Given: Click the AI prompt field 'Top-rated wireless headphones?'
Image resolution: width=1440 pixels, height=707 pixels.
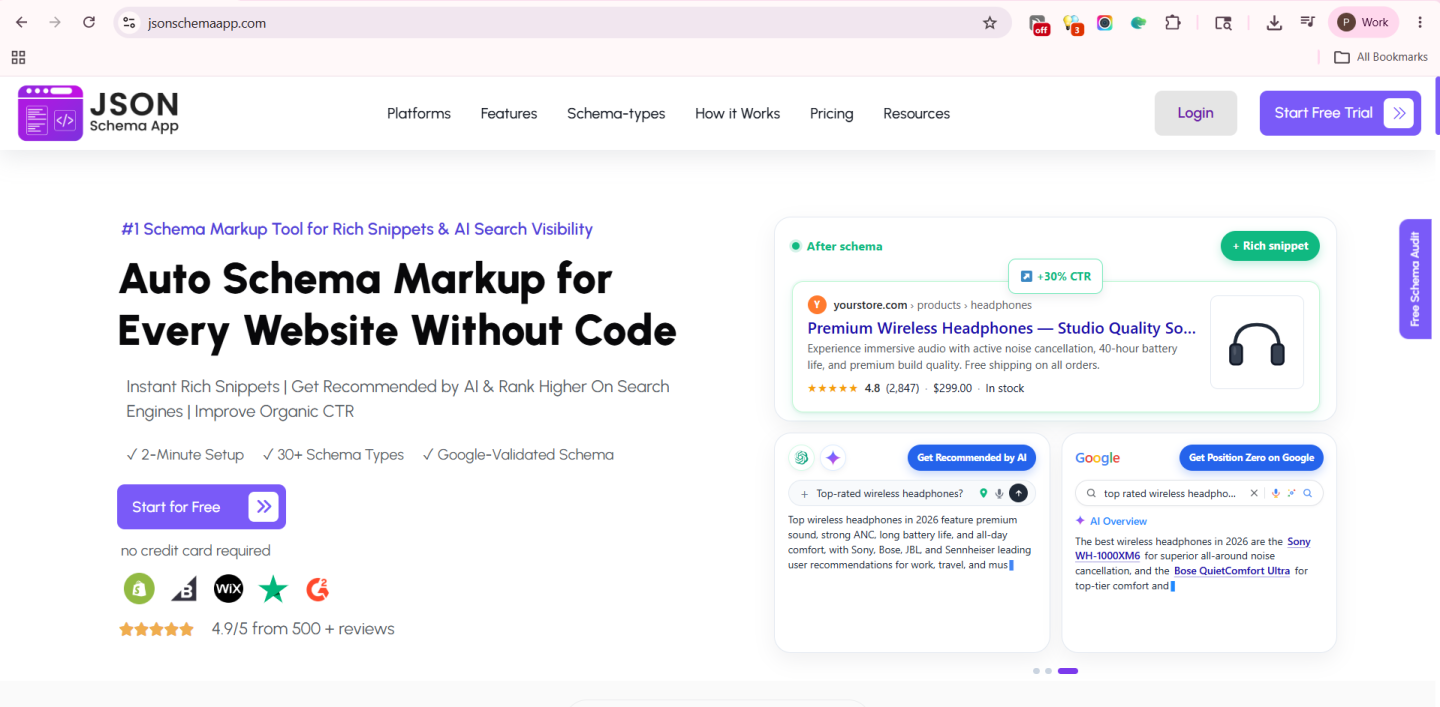Looking at the screenshot, I should tap(911, 493).
